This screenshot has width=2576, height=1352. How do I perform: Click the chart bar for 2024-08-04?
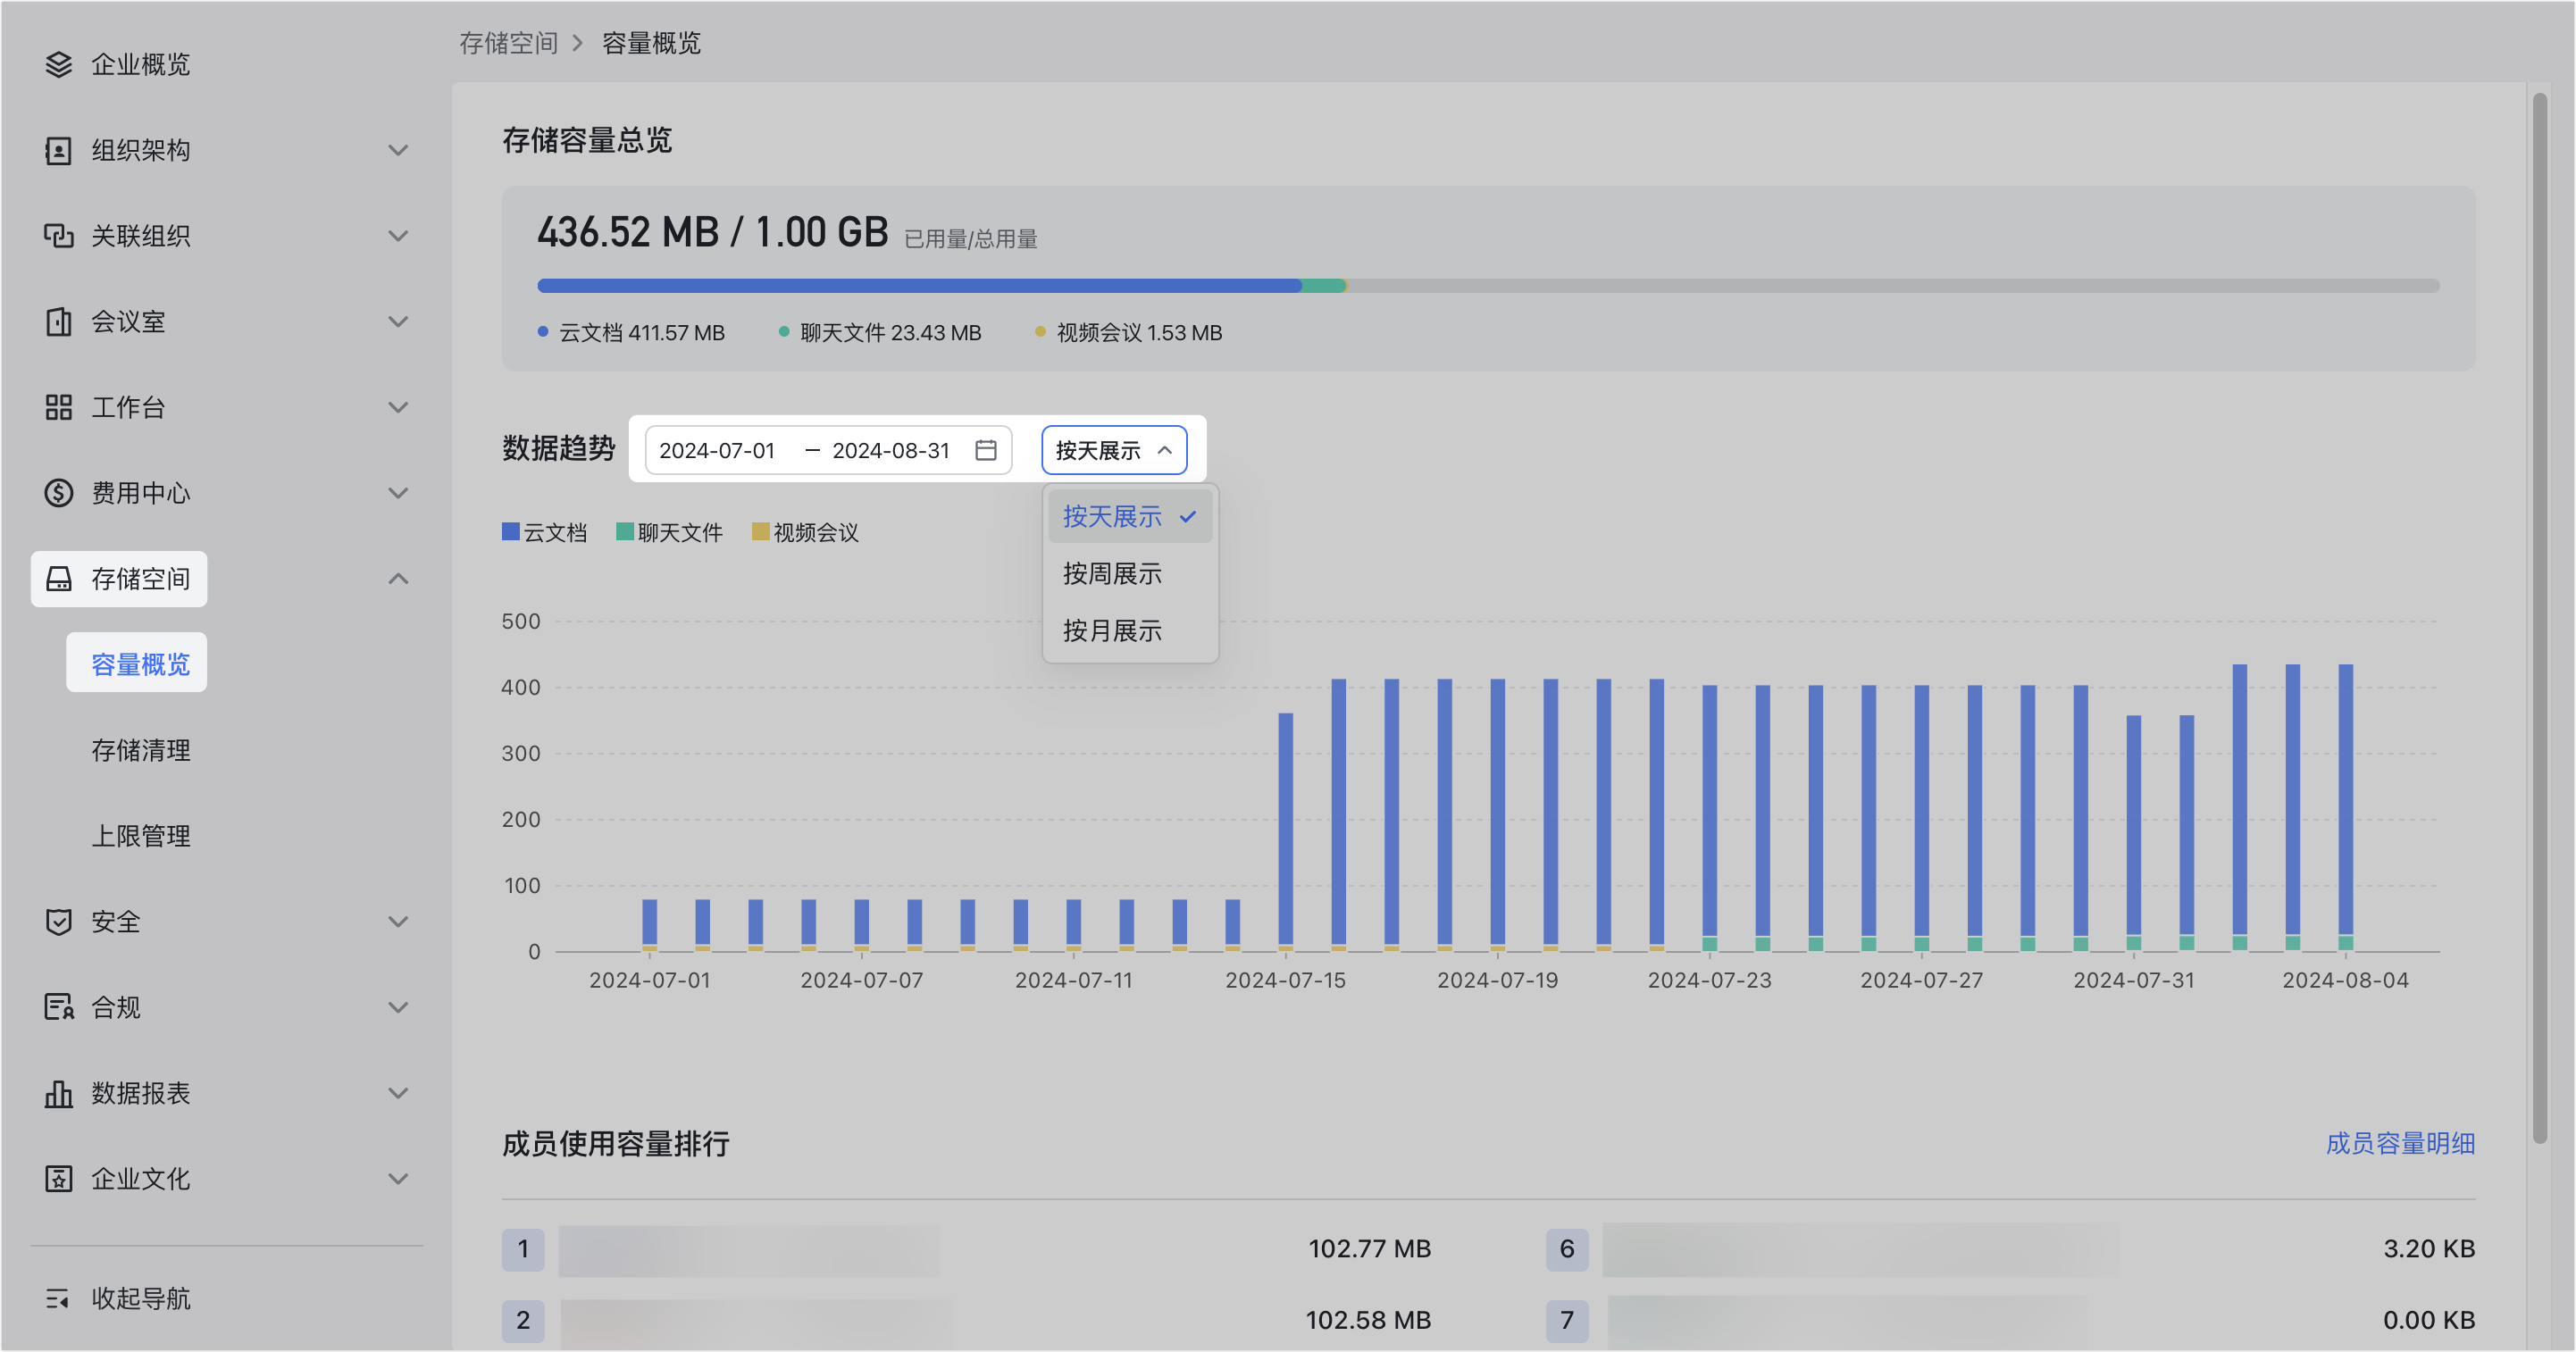click(x=2346, y=807)
